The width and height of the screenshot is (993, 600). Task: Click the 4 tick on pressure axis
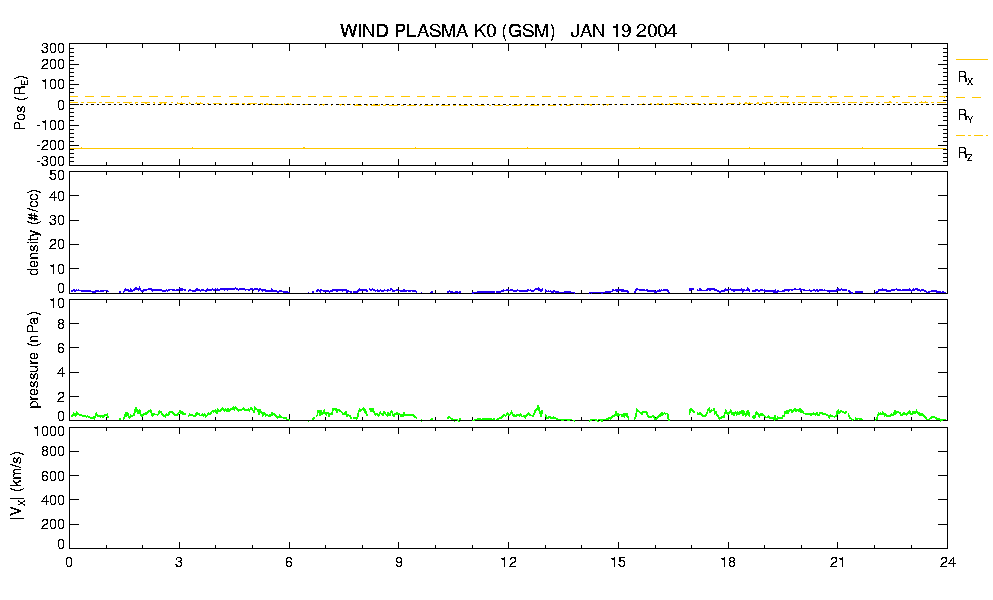click(61, 372)
